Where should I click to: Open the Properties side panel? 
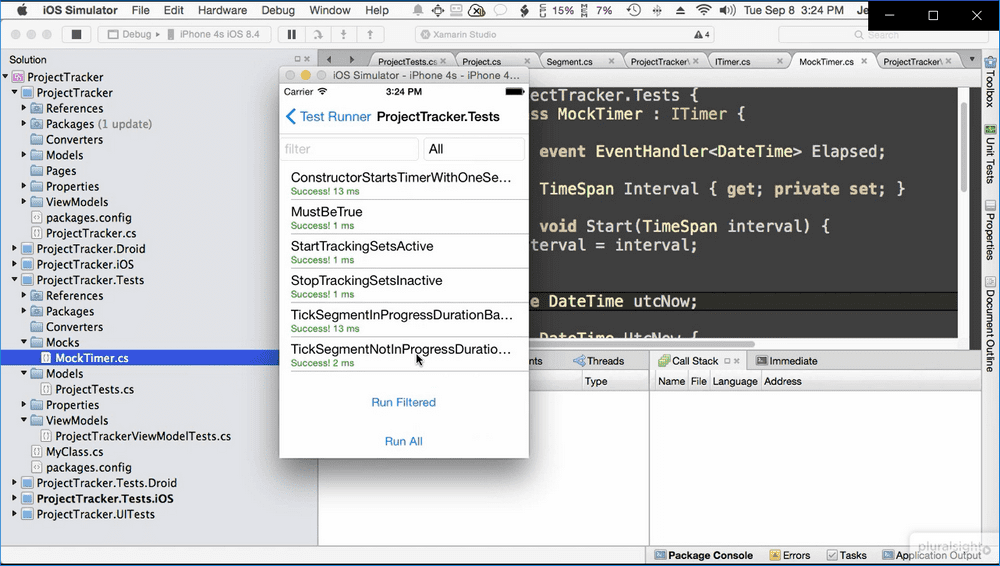(990, 230)
